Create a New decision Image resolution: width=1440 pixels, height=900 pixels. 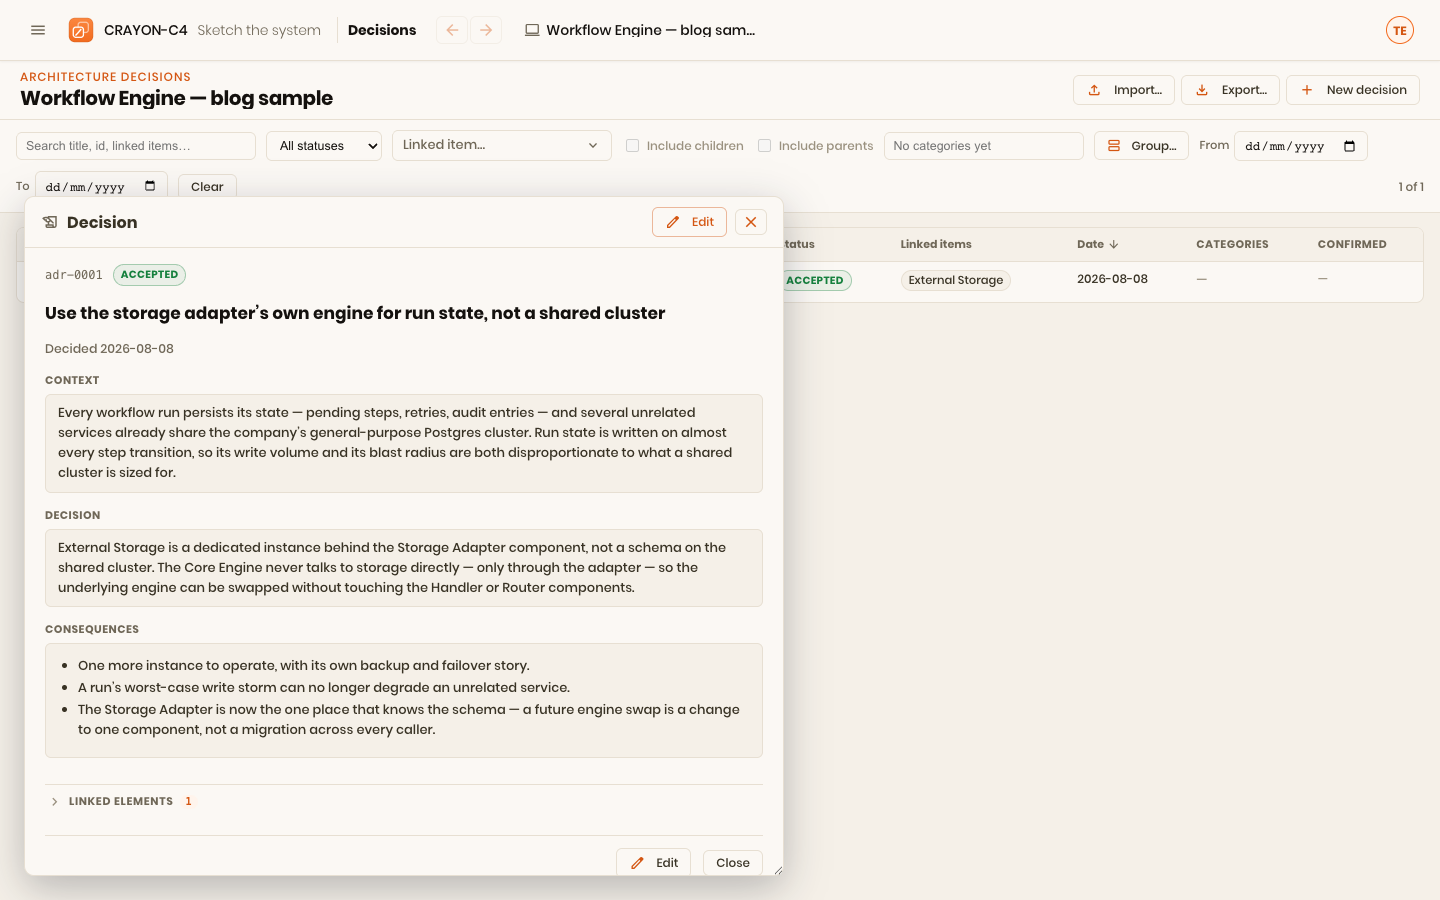(x=1353, y=90)
